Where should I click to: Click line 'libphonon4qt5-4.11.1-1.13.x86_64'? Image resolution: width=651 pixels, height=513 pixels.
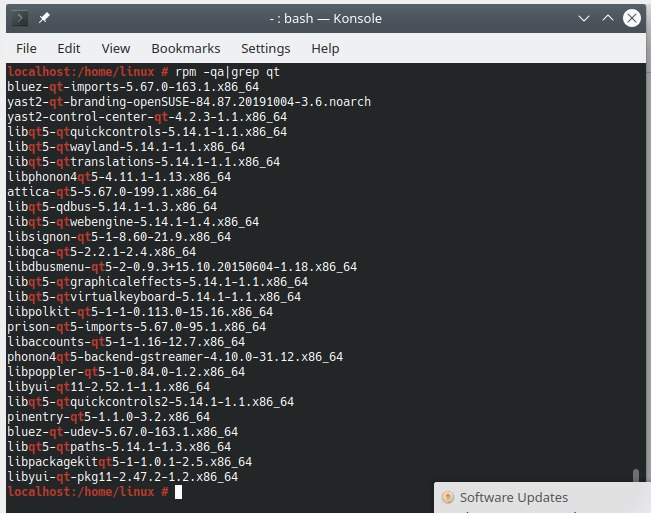coord(119,177)
